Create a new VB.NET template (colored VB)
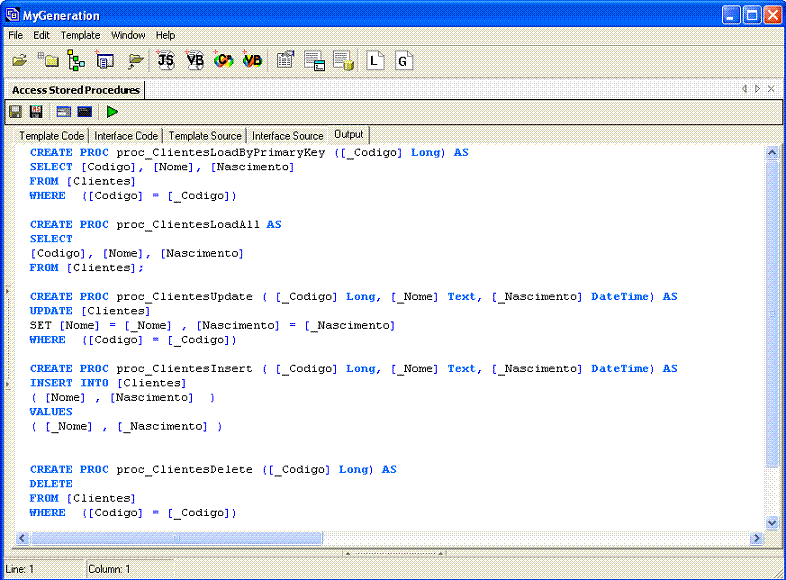This screenshot has height=580, width=786. (252, 60)
